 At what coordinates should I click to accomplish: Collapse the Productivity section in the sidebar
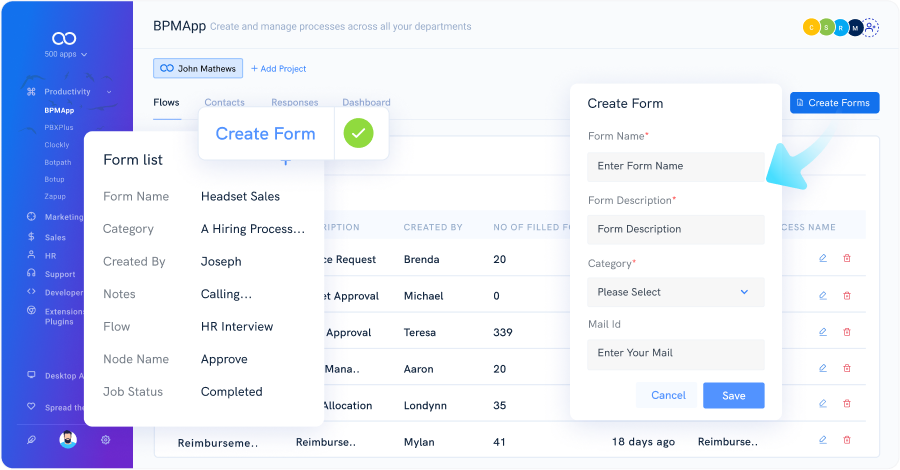(109, 92)
